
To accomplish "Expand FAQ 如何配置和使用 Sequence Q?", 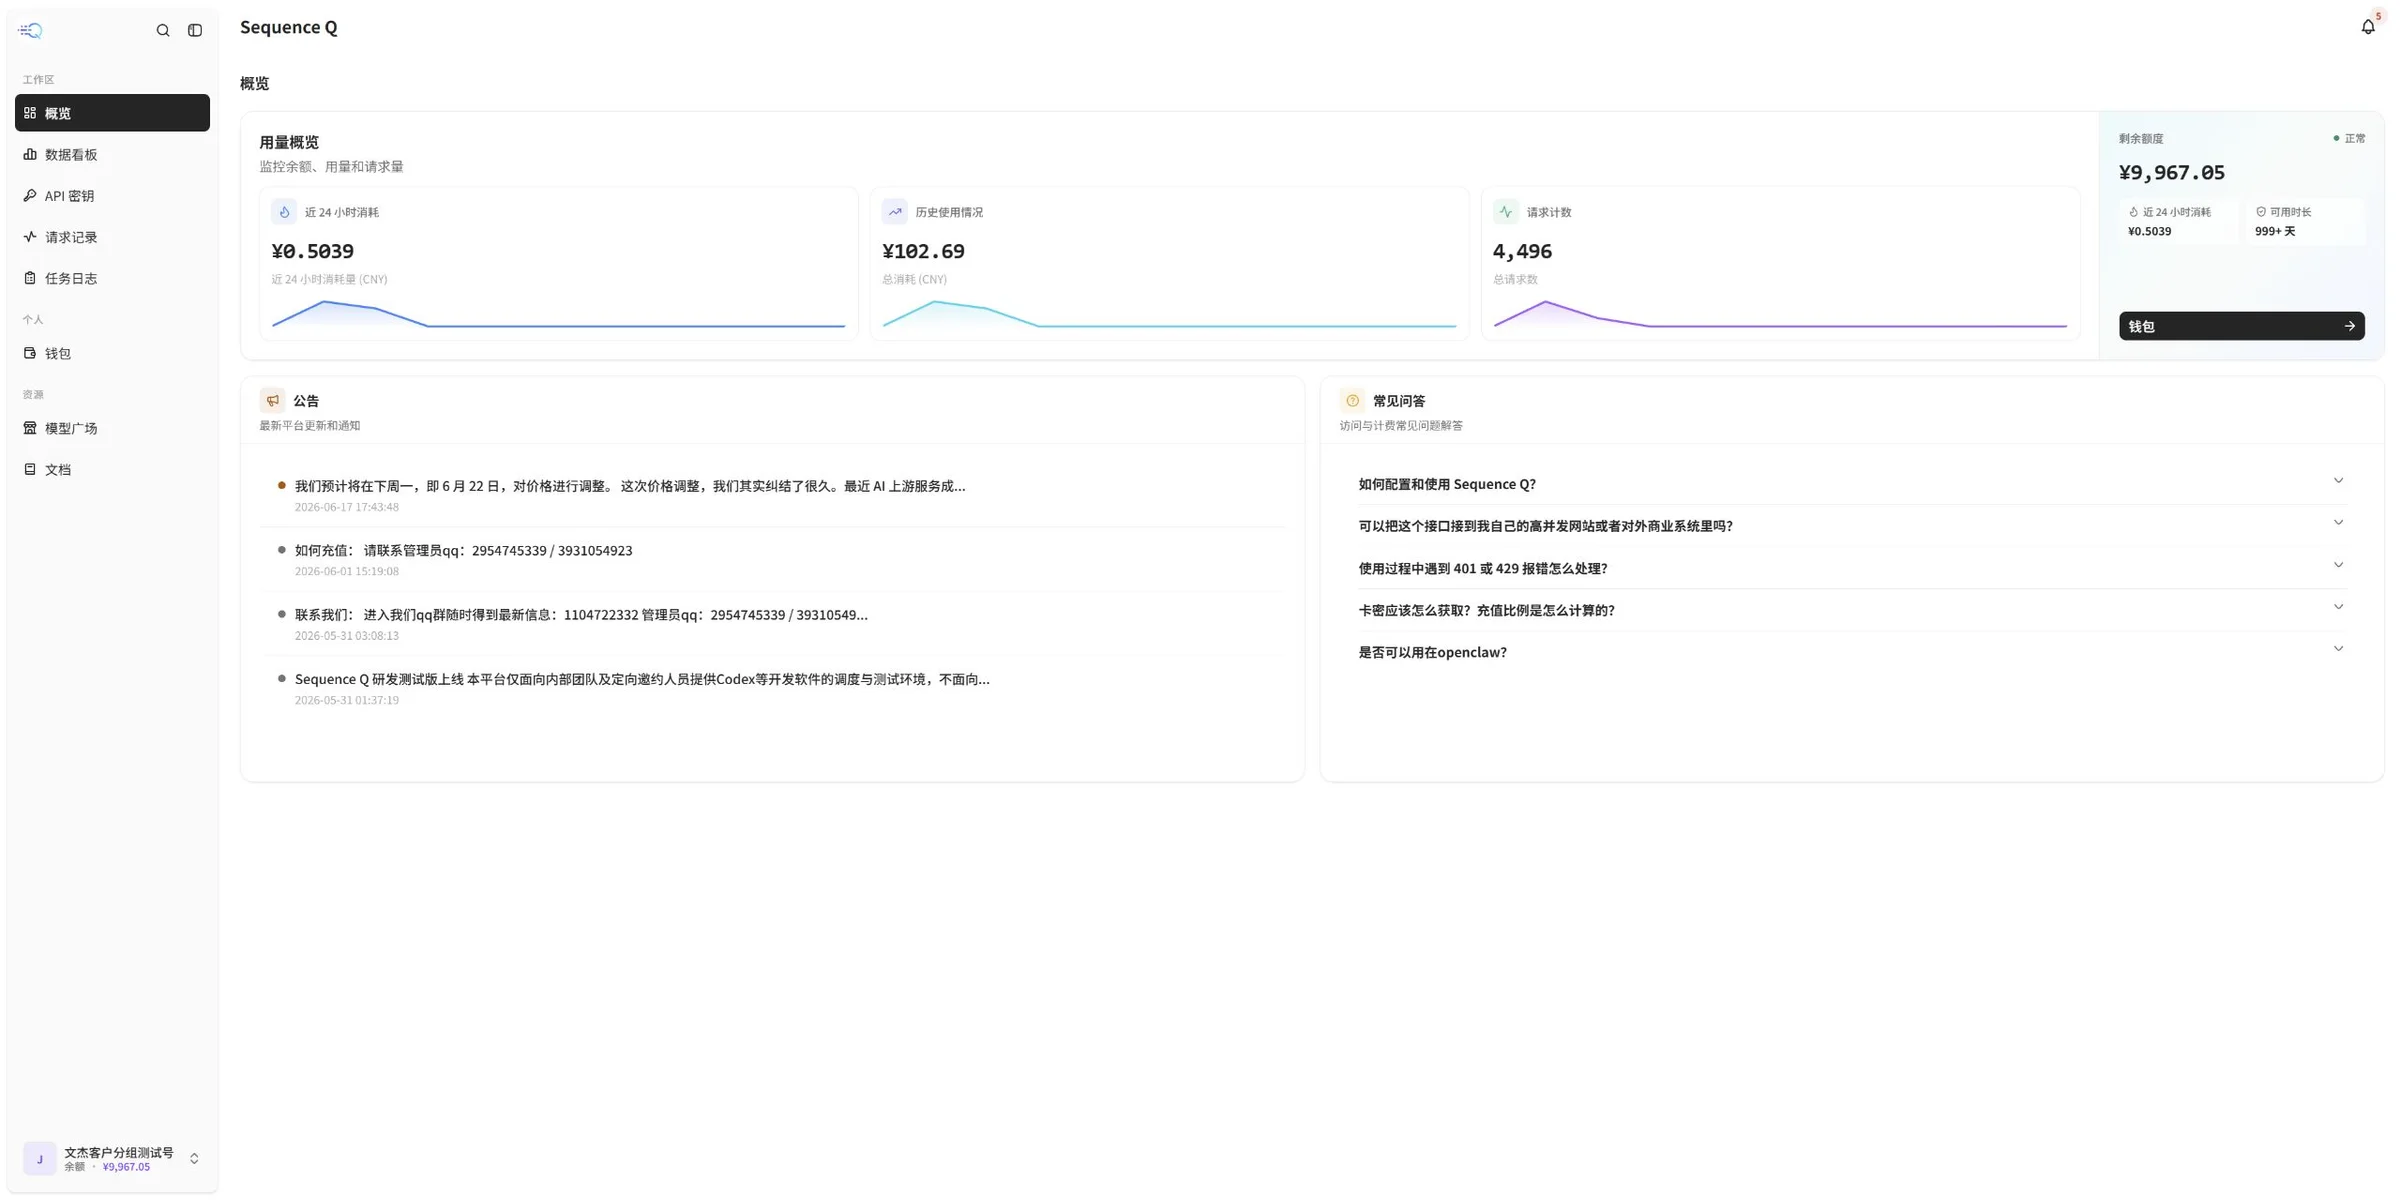I will pos(1851,484).
